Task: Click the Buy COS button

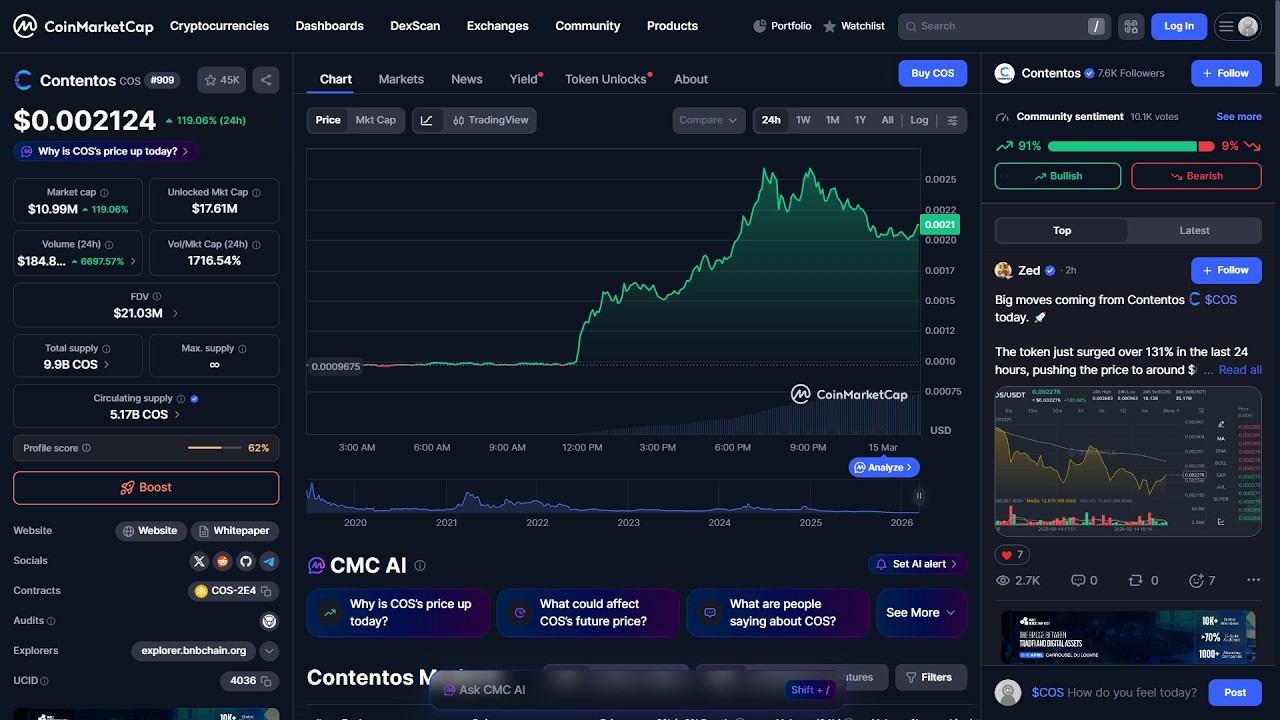Action: [x=933, y=73]
